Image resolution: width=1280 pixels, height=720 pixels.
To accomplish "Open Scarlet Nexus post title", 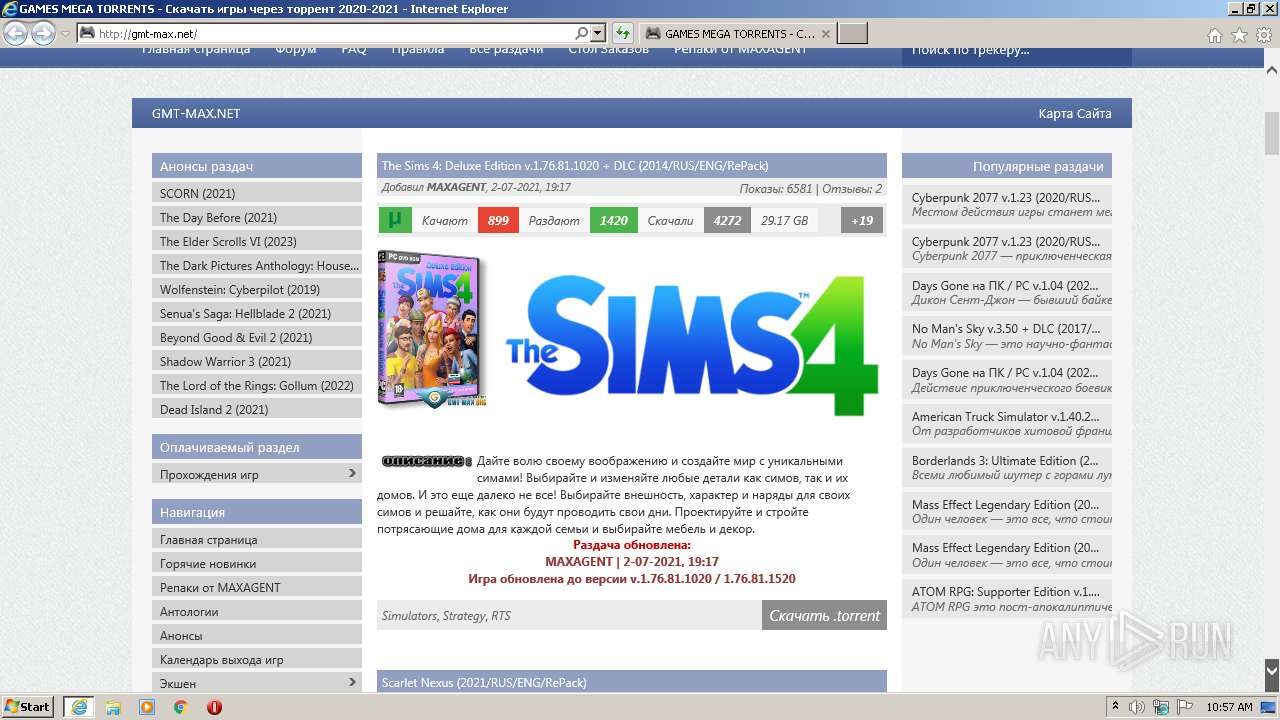I will tap(484, 682).
